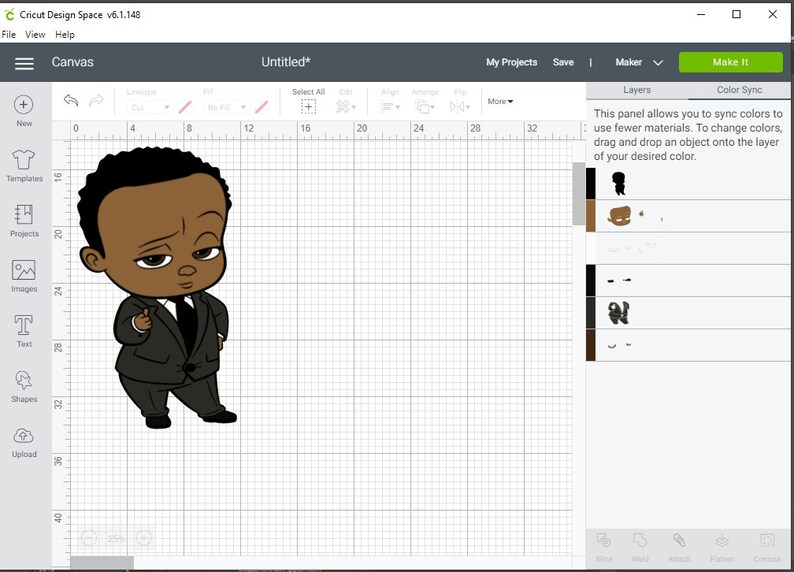Open the Edit tool dropdown
The width and height of the screenshot is (794, 572).
tap(346, 106)
